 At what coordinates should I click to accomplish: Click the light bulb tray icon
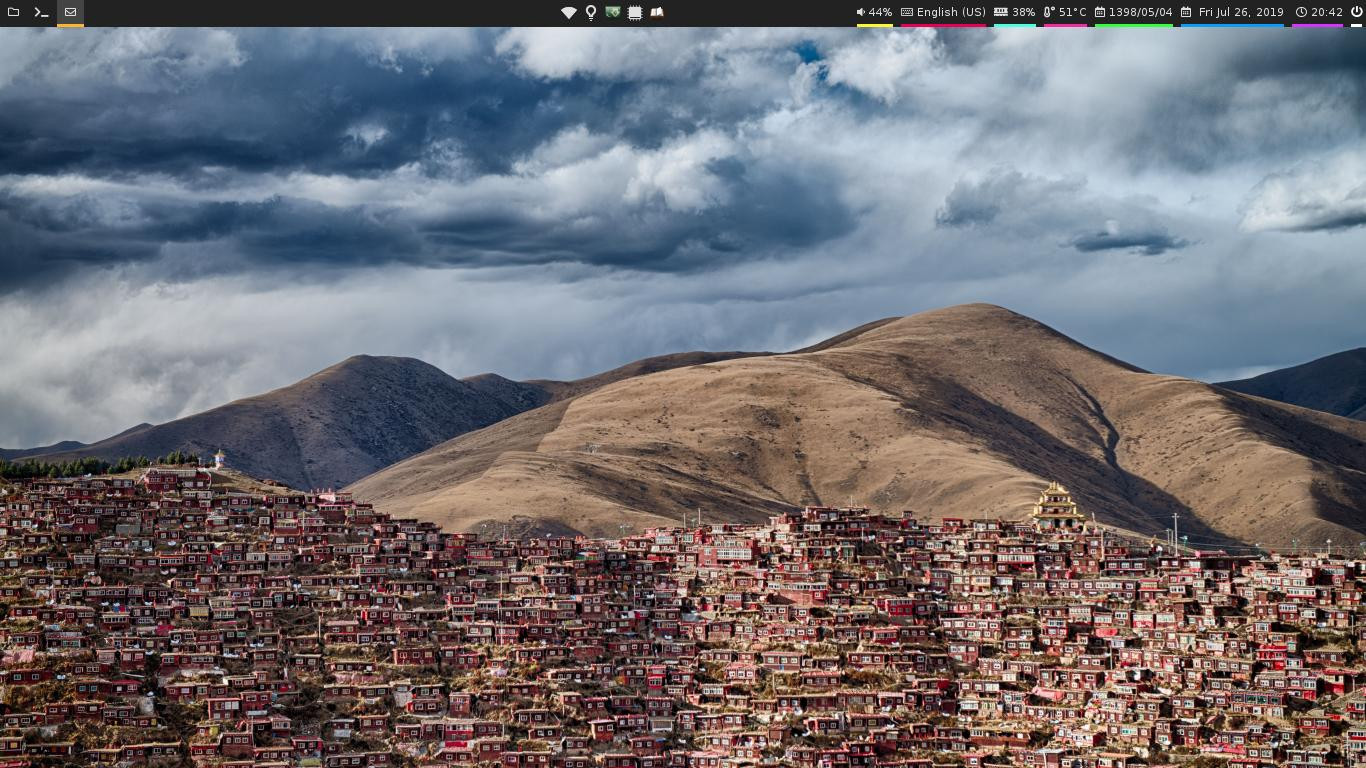[x=591, y=12]
